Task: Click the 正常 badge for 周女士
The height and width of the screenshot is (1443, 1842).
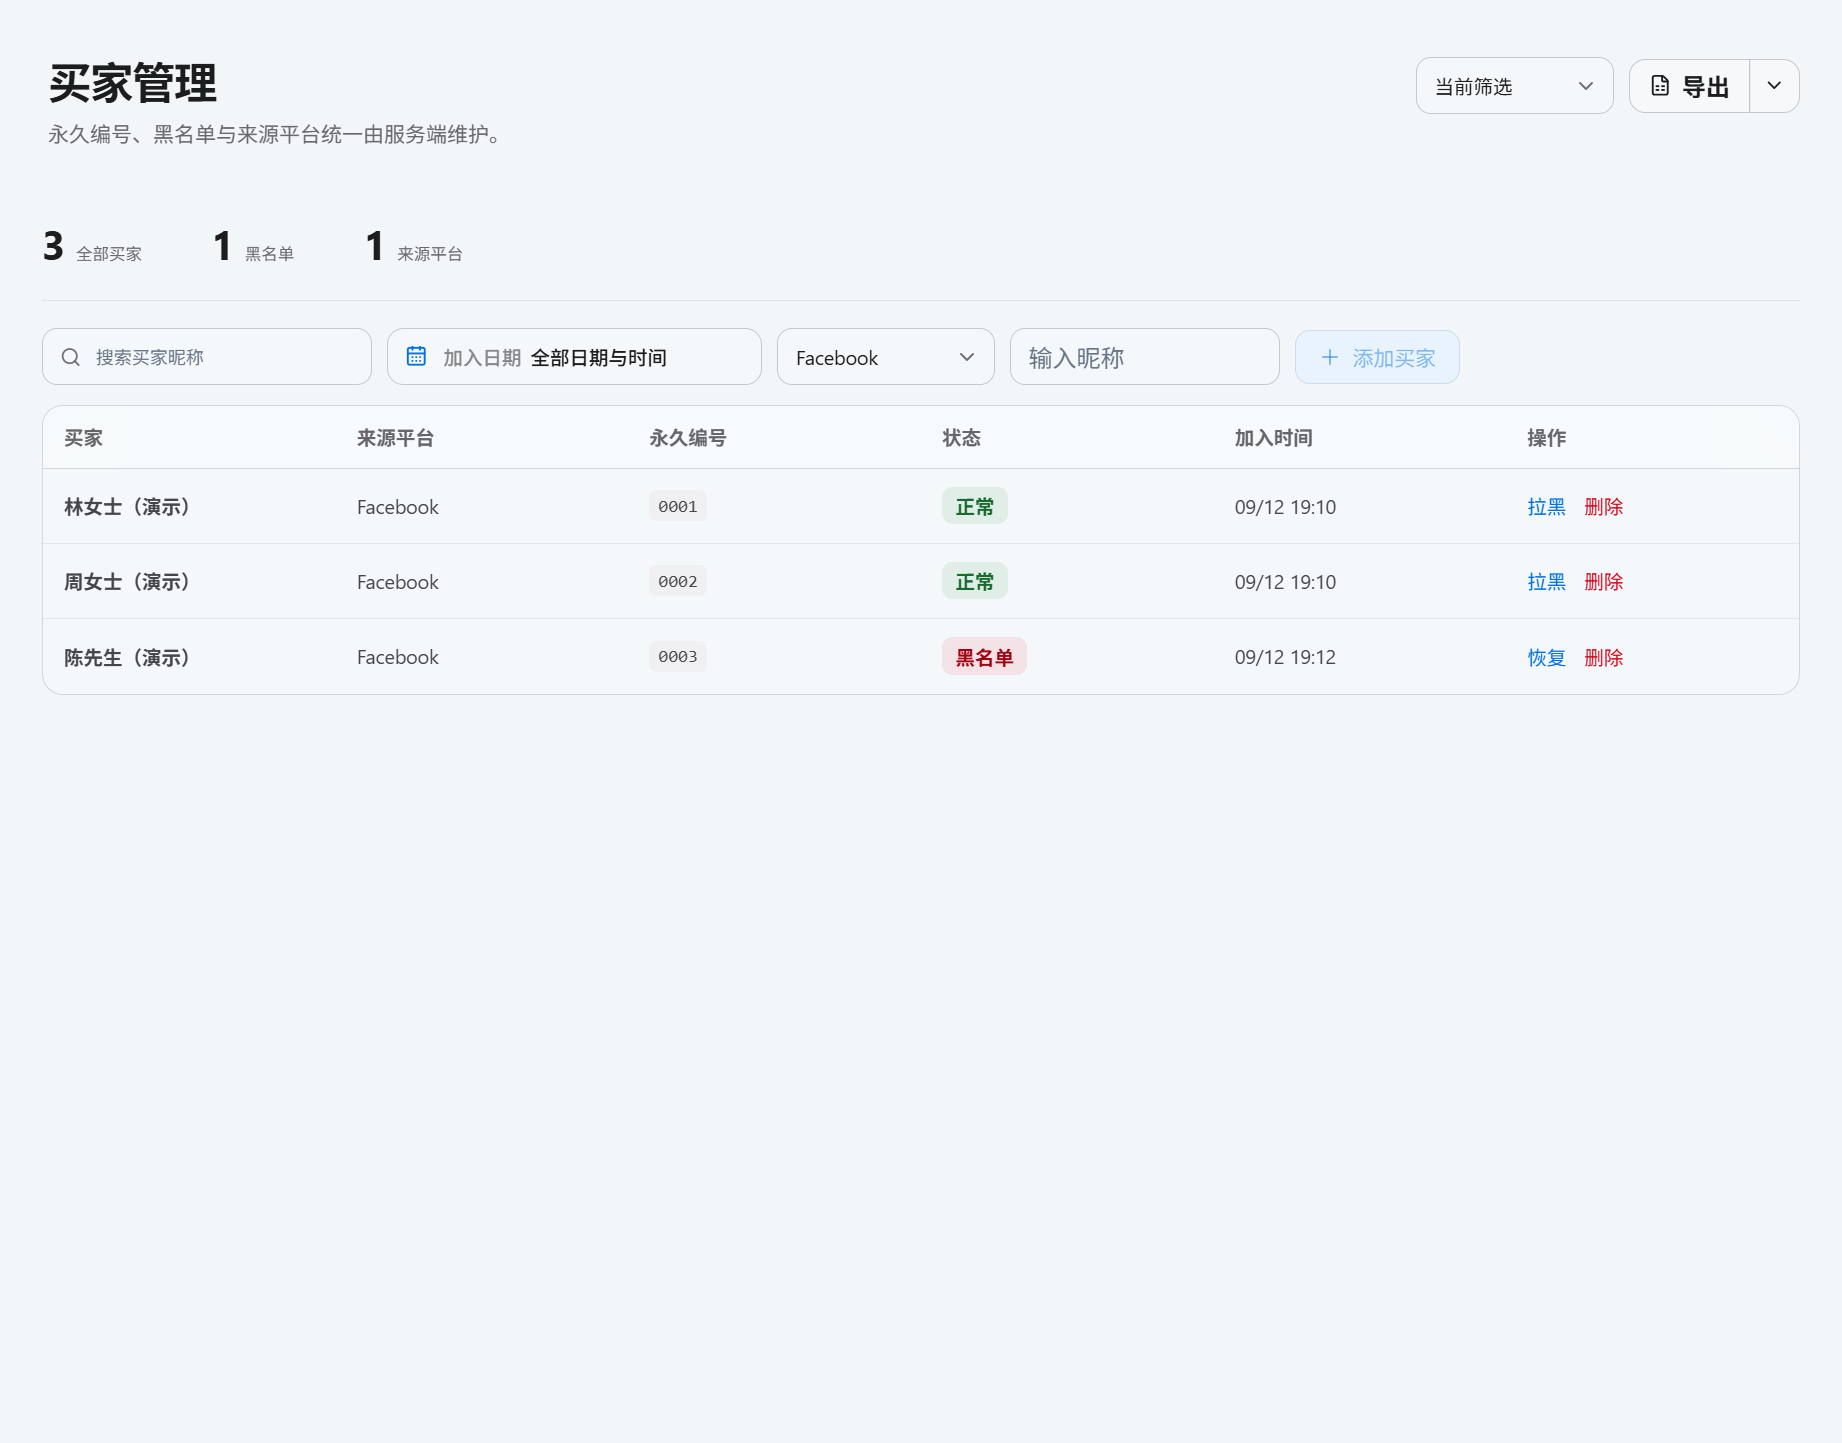Action: (974, 581)
